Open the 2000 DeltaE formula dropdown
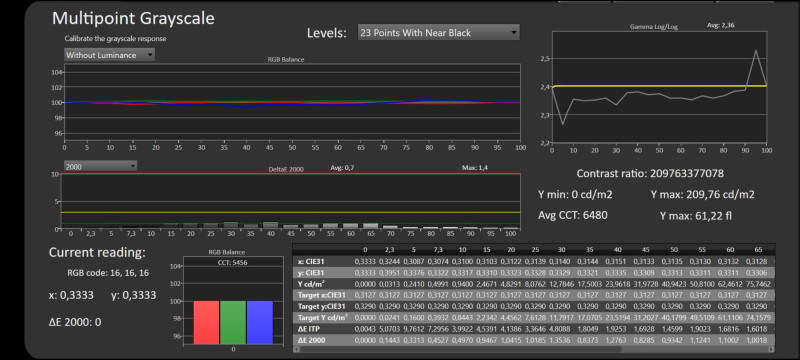800x360 pixels. 101,166
